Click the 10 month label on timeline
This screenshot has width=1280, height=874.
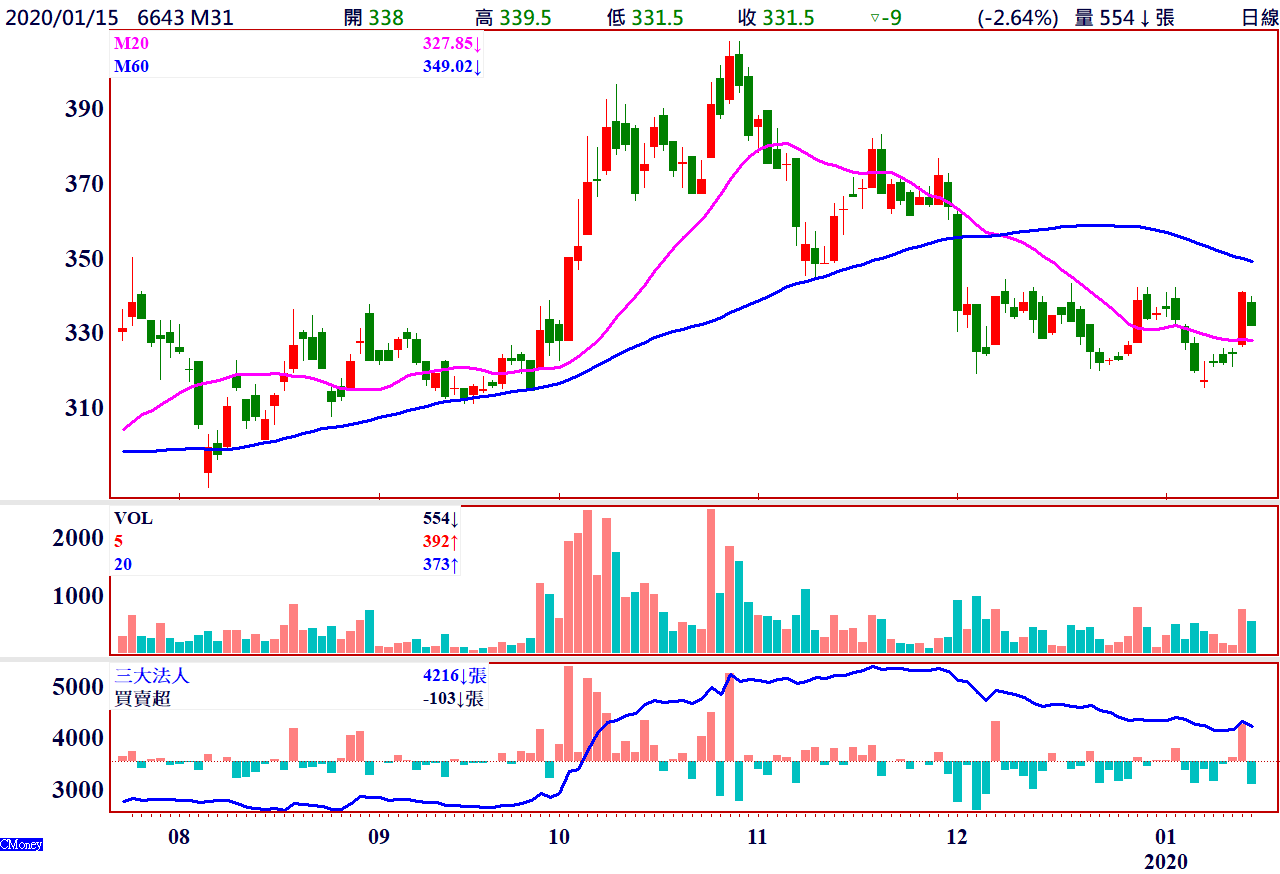click(x=559, y=836)
